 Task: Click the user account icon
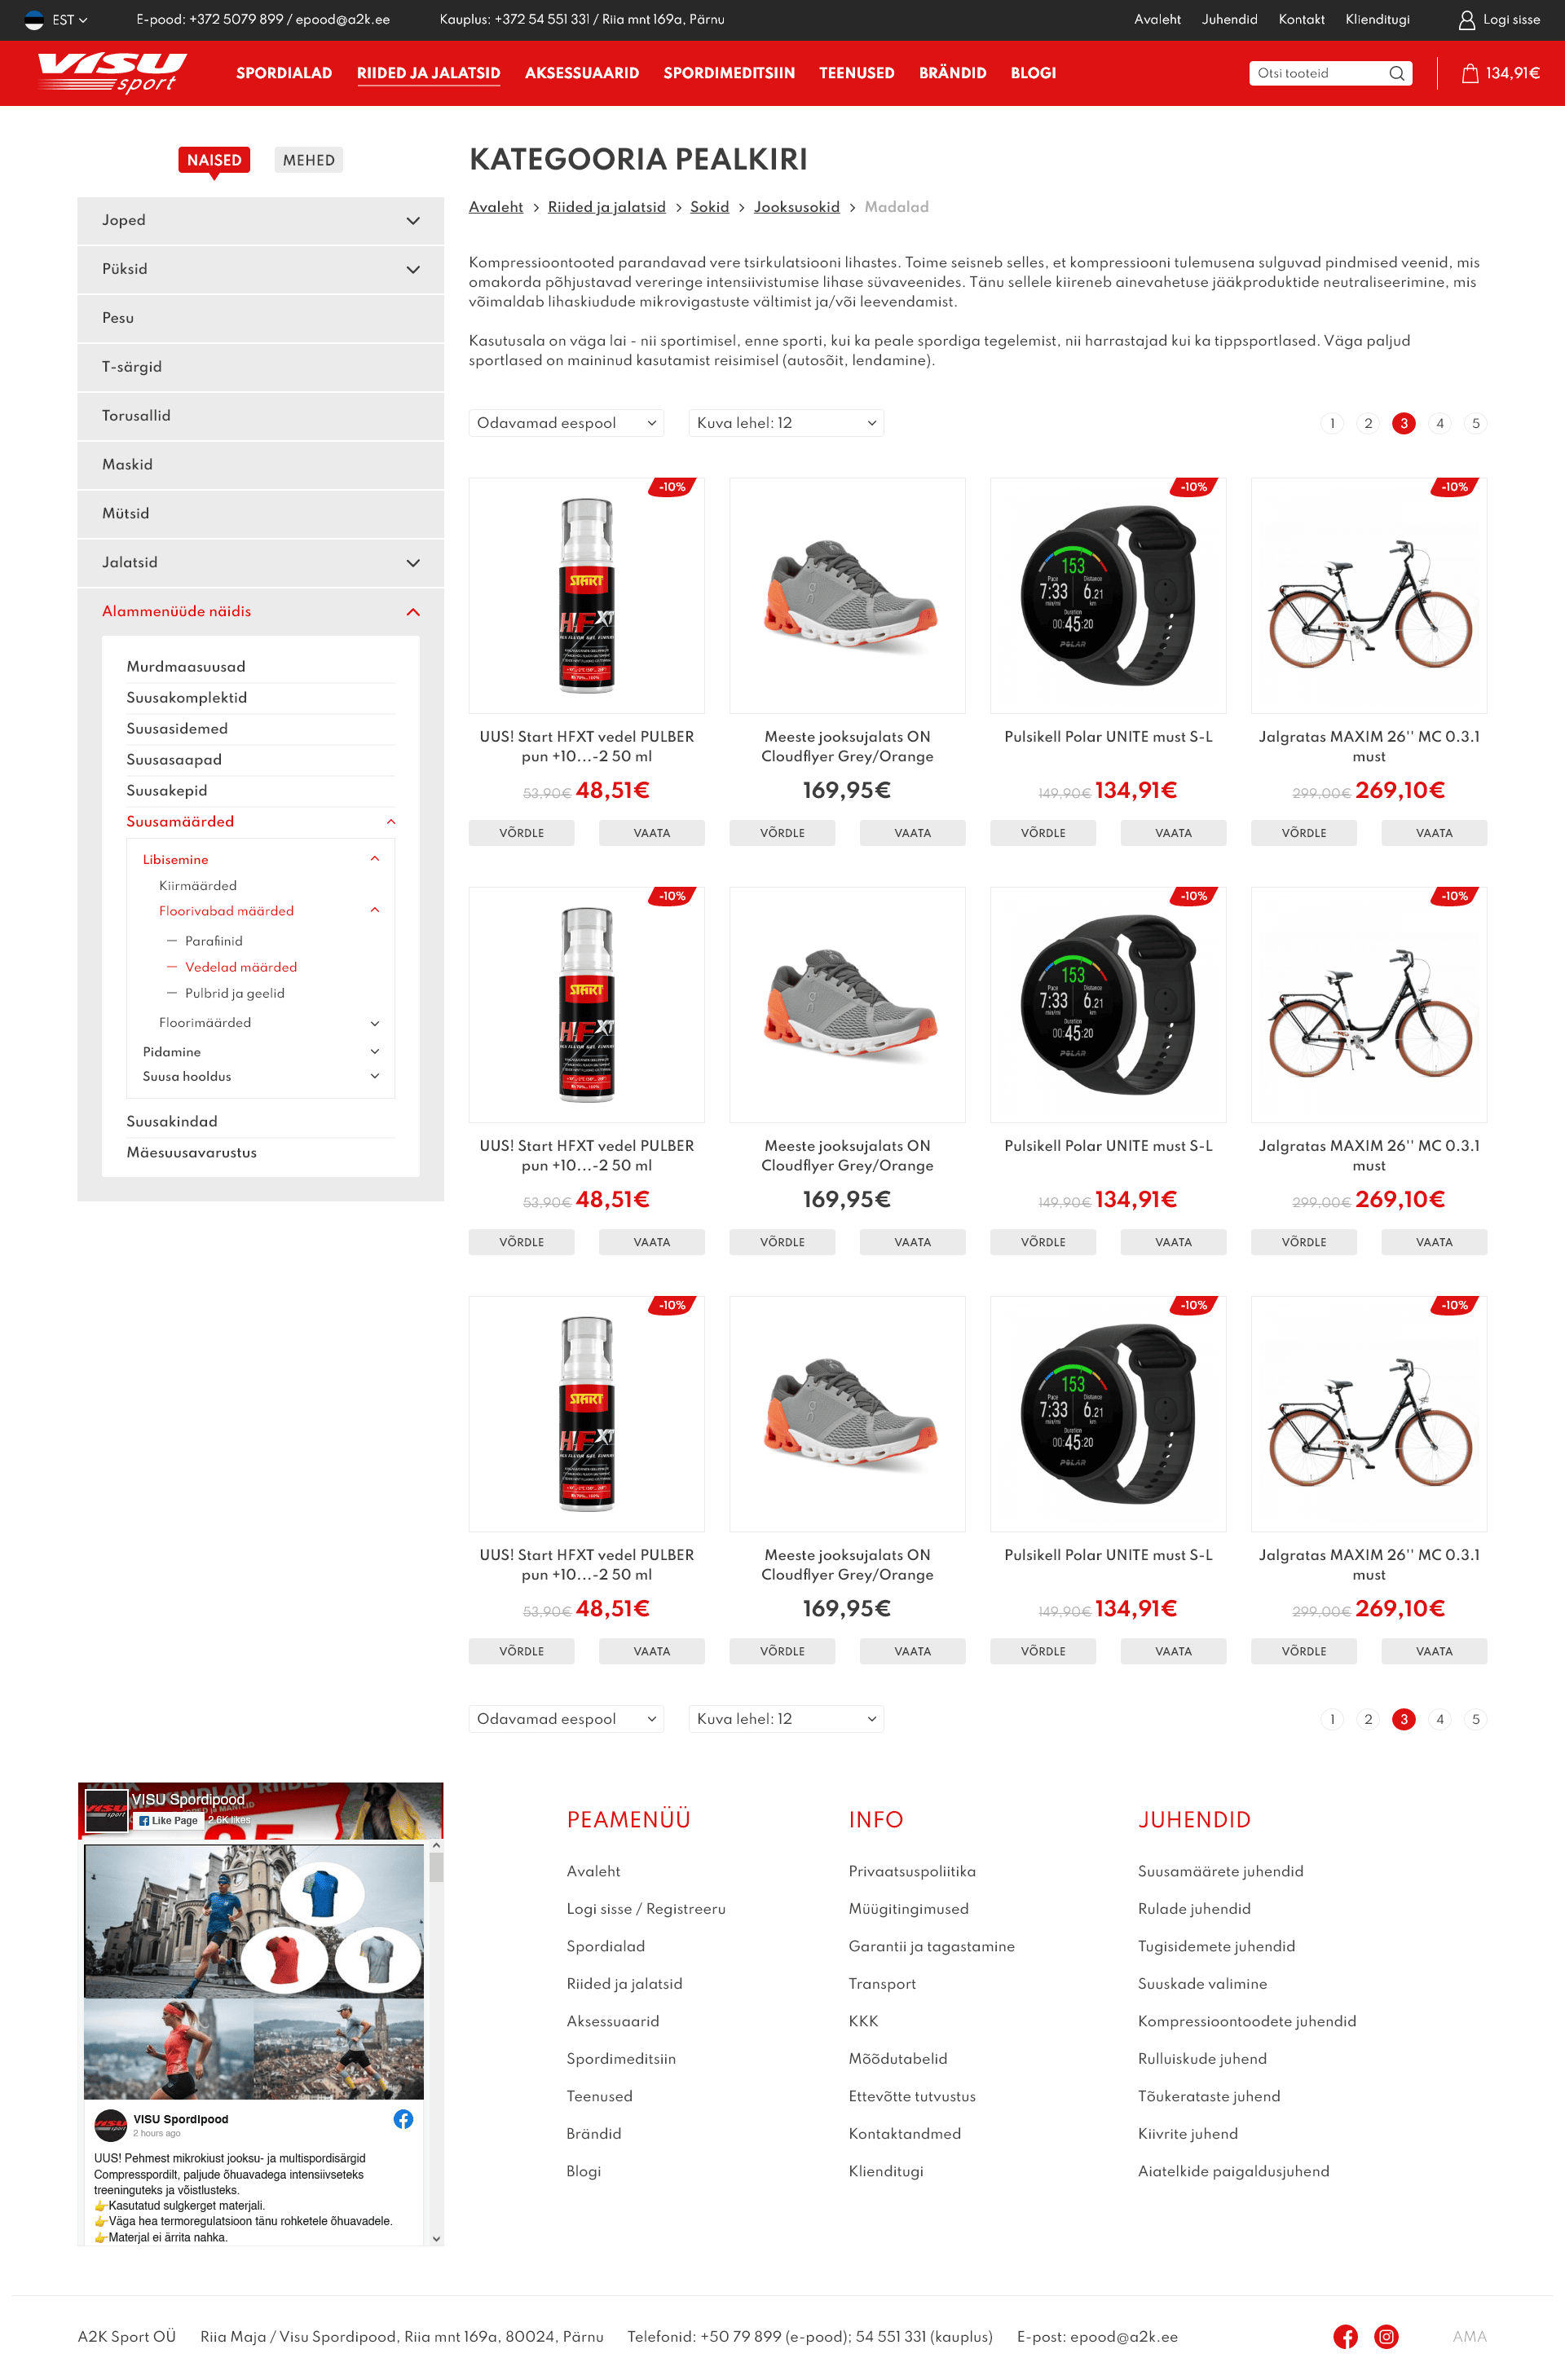tap(1466, 20)
